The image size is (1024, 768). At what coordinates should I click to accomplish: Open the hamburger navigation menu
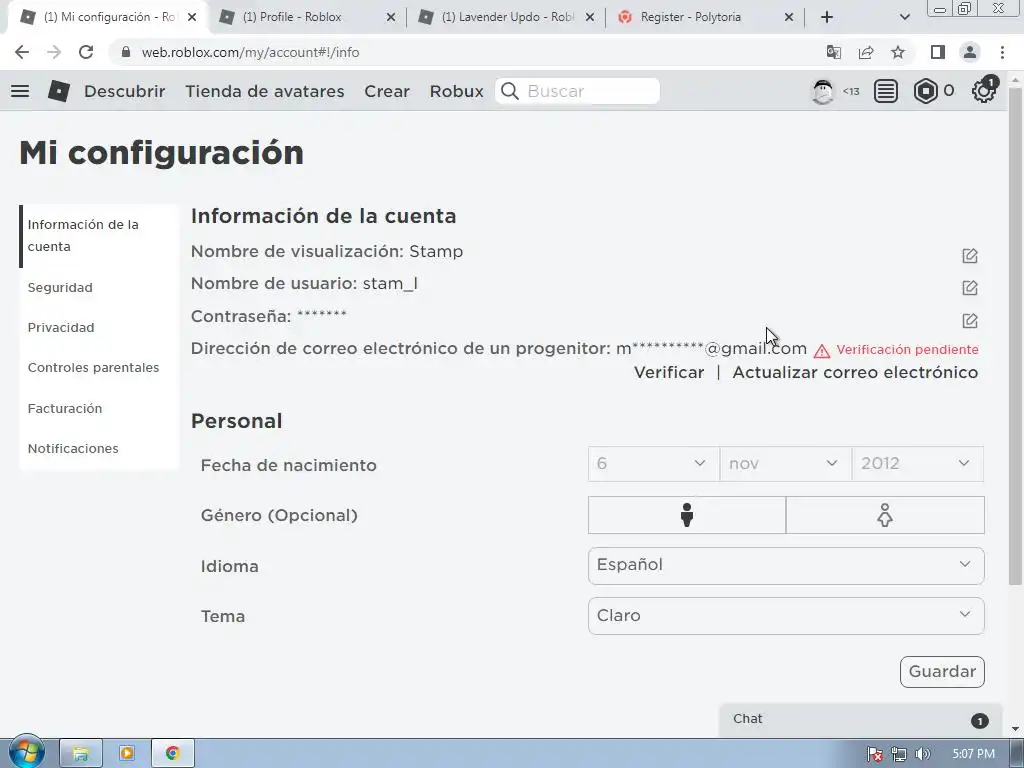20,91
